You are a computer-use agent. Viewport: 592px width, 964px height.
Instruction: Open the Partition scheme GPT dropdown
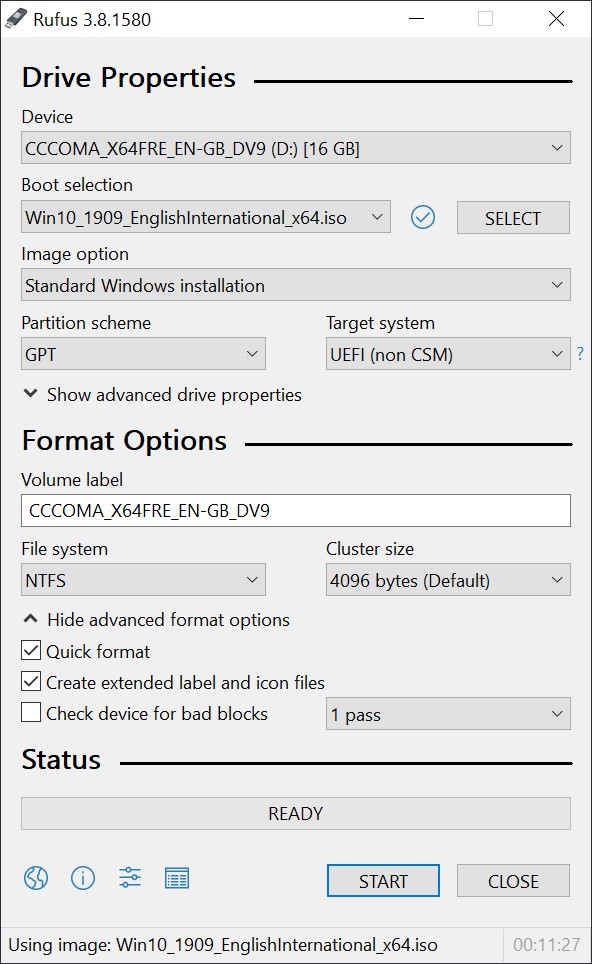[143, 353]
